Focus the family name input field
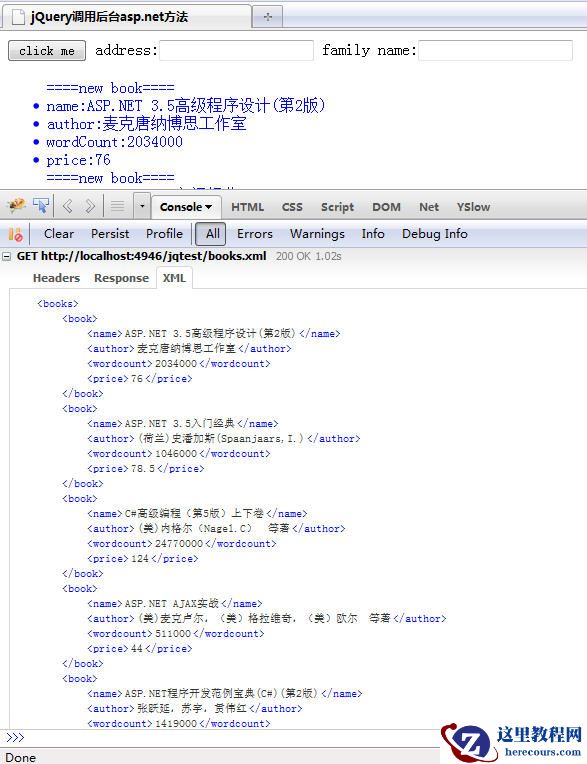The width and height of the screenshot is (587, 764). point(495,51)
